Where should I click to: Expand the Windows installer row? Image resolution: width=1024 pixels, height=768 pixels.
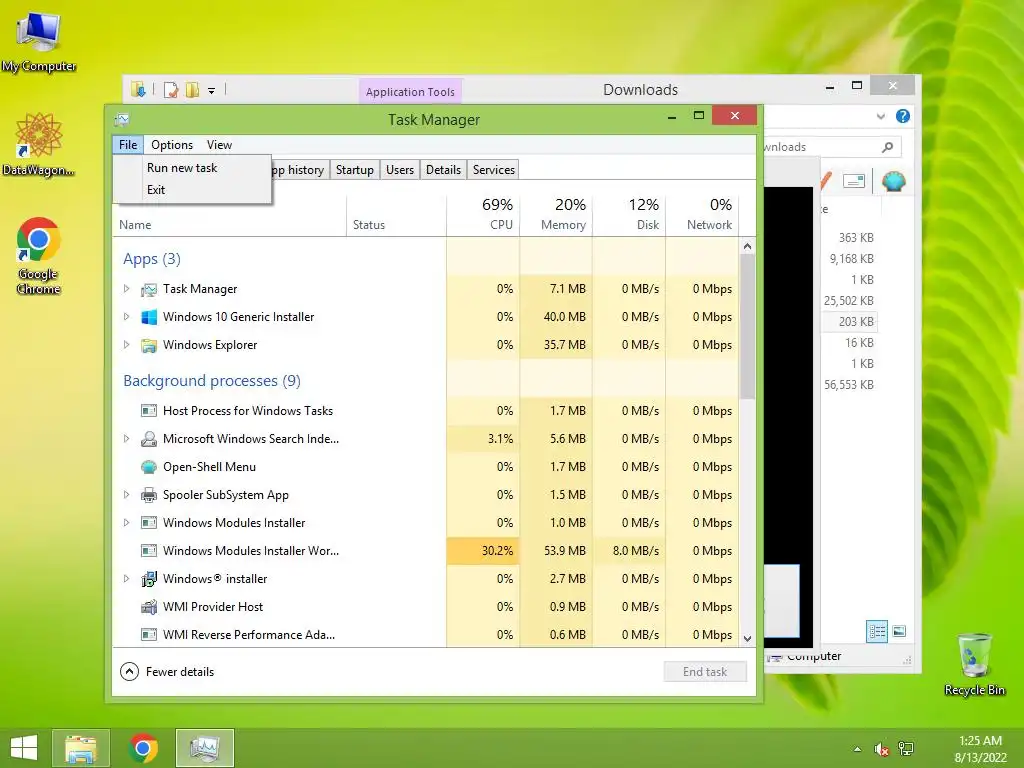pos(127,579)
